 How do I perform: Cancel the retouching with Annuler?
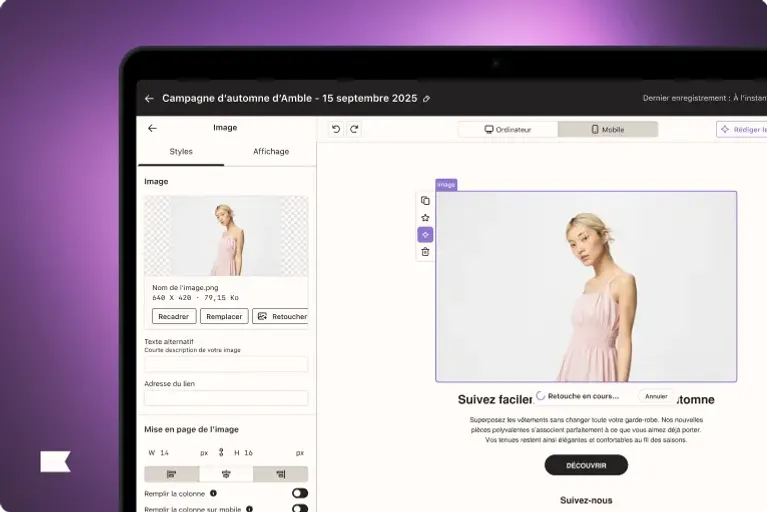coord(656,396)
